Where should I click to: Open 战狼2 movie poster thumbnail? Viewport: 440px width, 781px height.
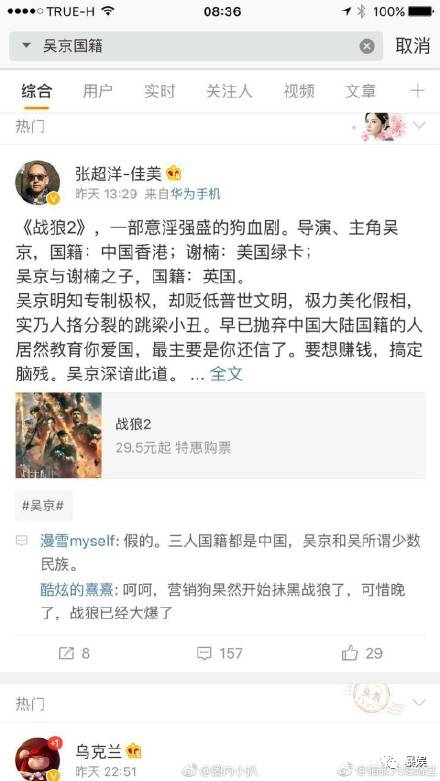pos(58,435)
